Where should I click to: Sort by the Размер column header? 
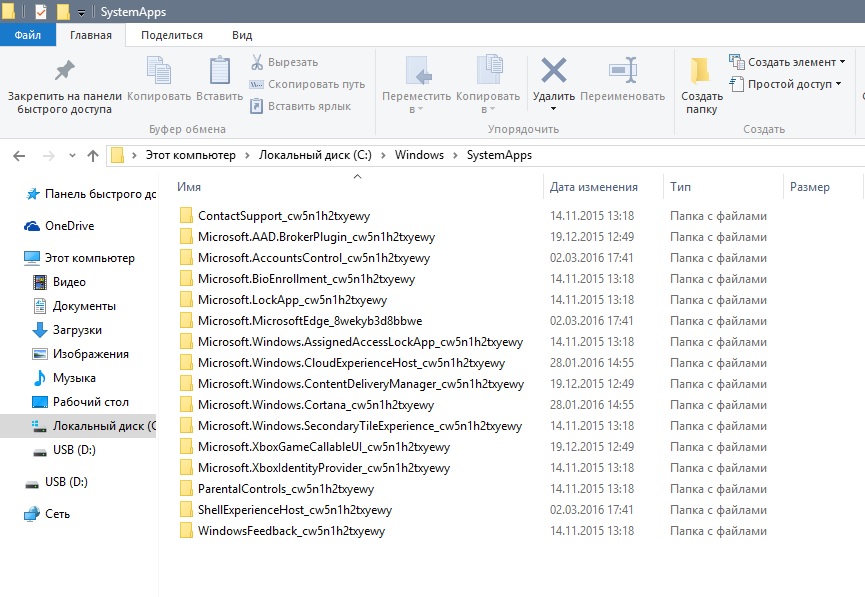[x=809, y=187]
